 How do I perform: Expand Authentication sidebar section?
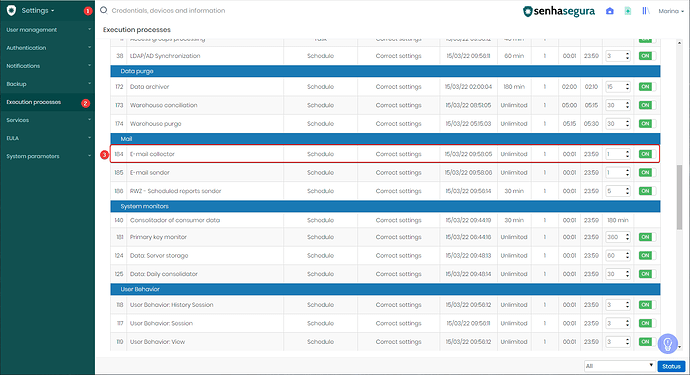(48, 48)
